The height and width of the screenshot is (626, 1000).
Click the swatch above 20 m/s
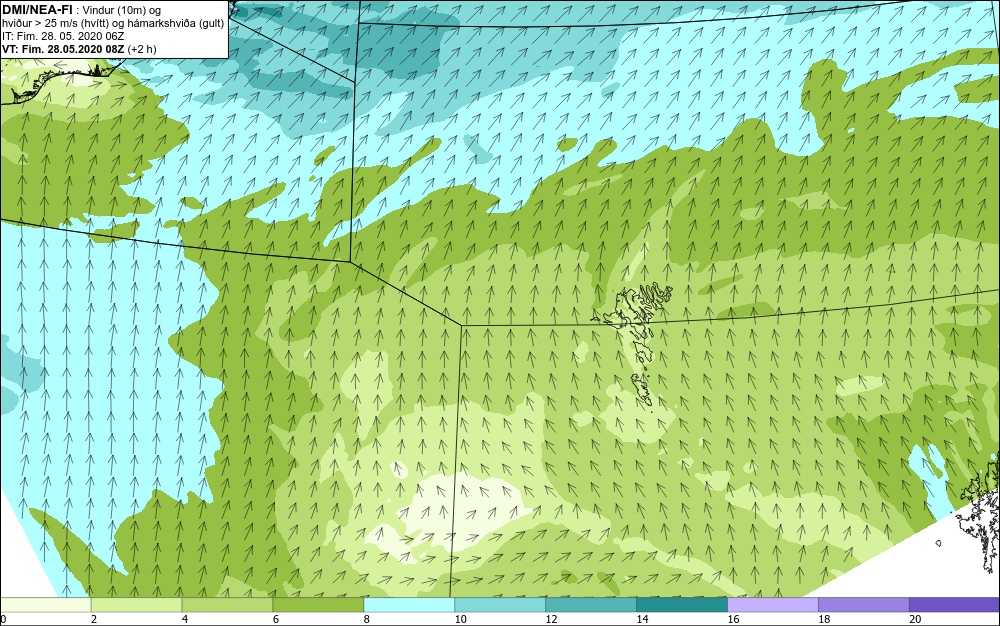point(955,605)
